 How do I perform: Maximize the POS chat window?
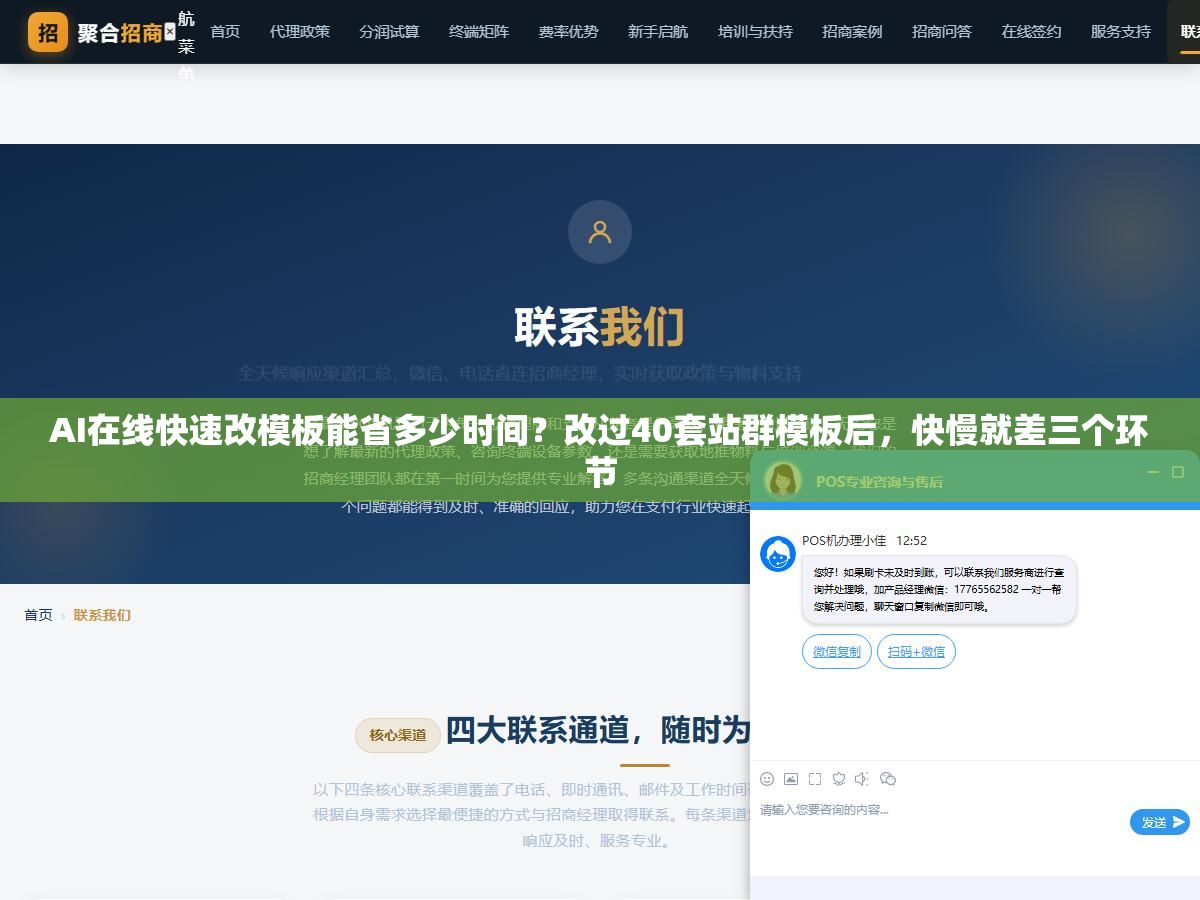click(1178, 472)
